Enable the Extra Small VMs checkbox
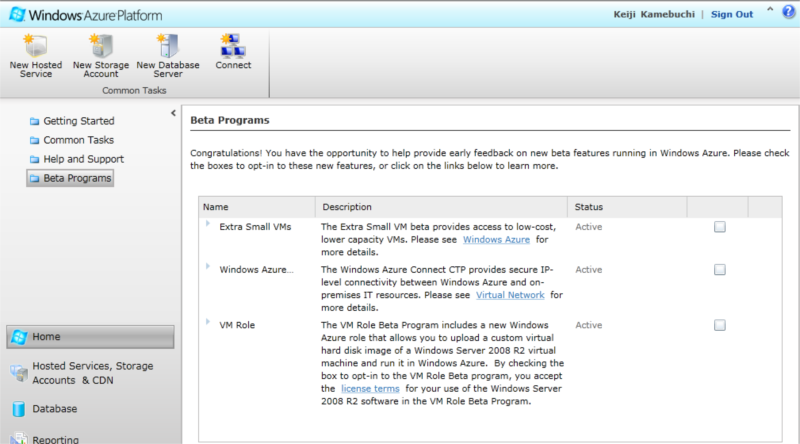The image size is (800, 444). point(719,228)
